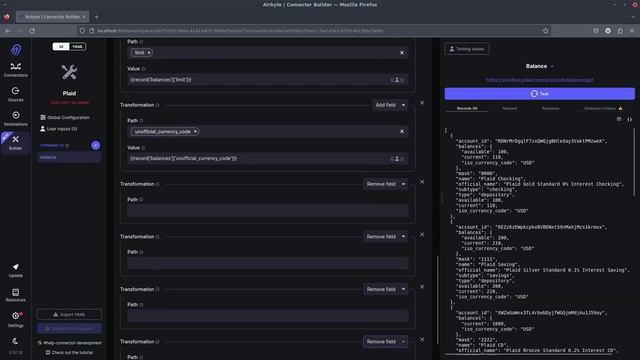Open the Add field transformation type dropdown
The image size is (640, 360).
[x=390, y=105]
